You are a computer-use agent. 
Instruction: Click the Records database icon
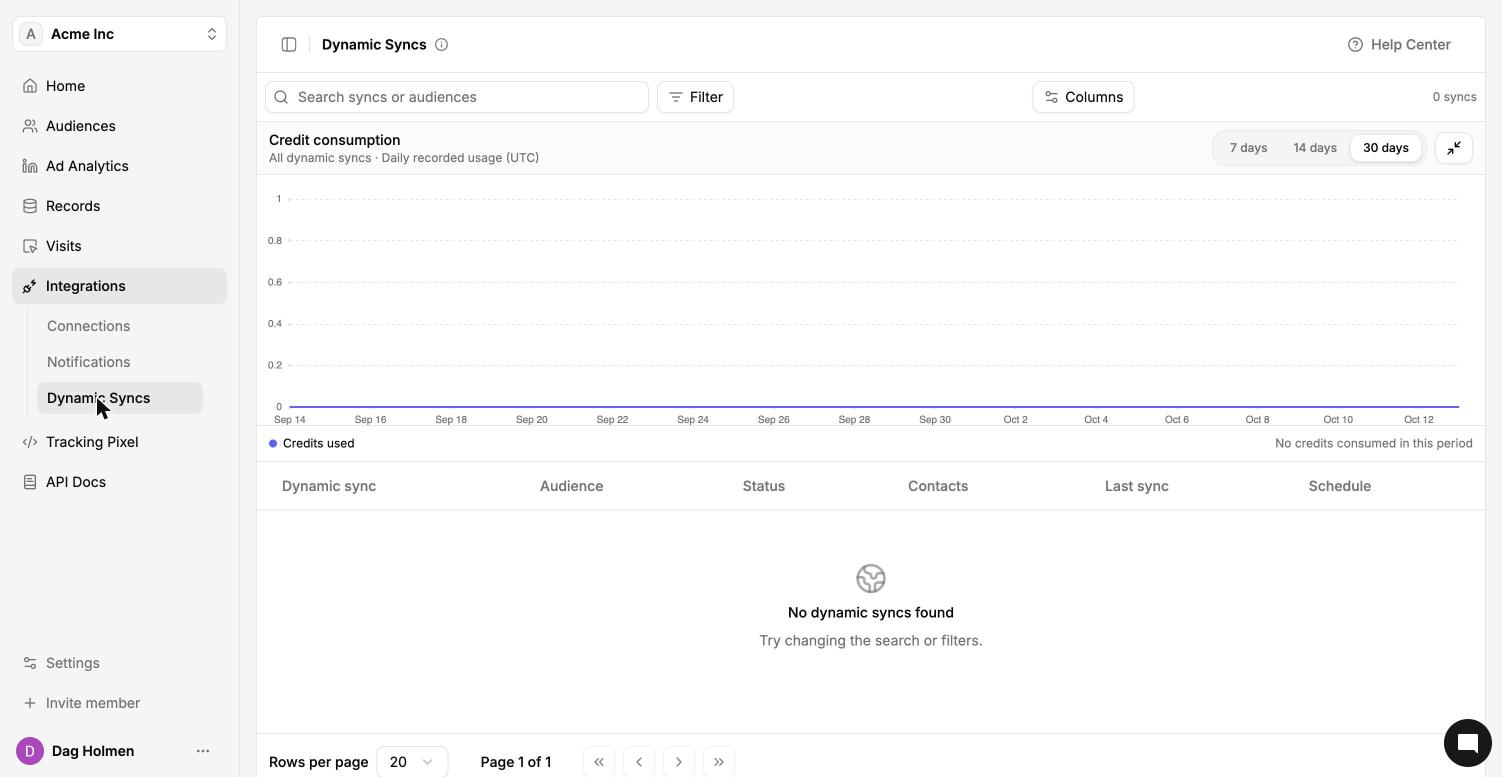(x=30, y=206)
